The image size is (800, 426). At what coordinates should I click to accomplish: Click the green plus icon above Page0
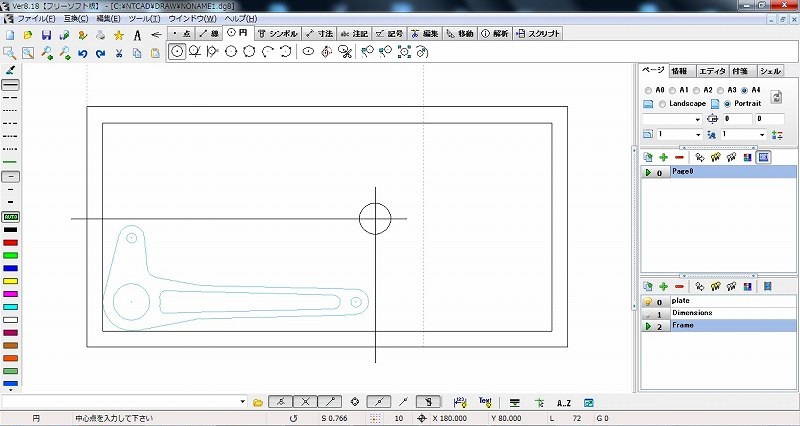[x=663, y=157]
